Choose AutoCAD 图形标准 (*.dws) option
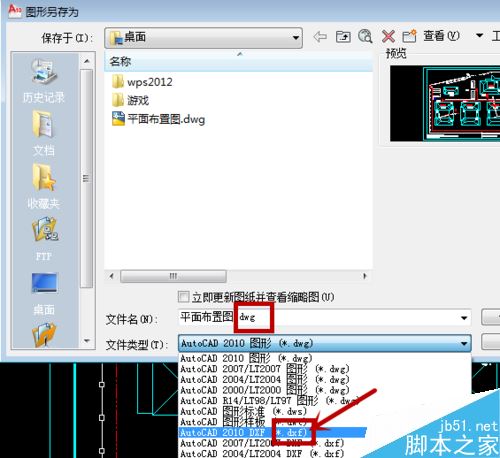 tap(243, 411)
